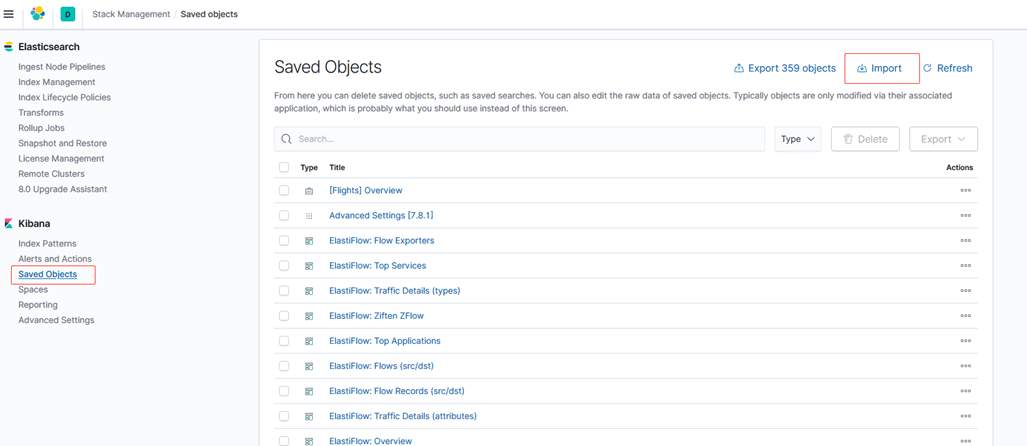The image size is (1027, 446).
Task: Click the type icon for [Flights] Overview
Action: click(309, 191)
